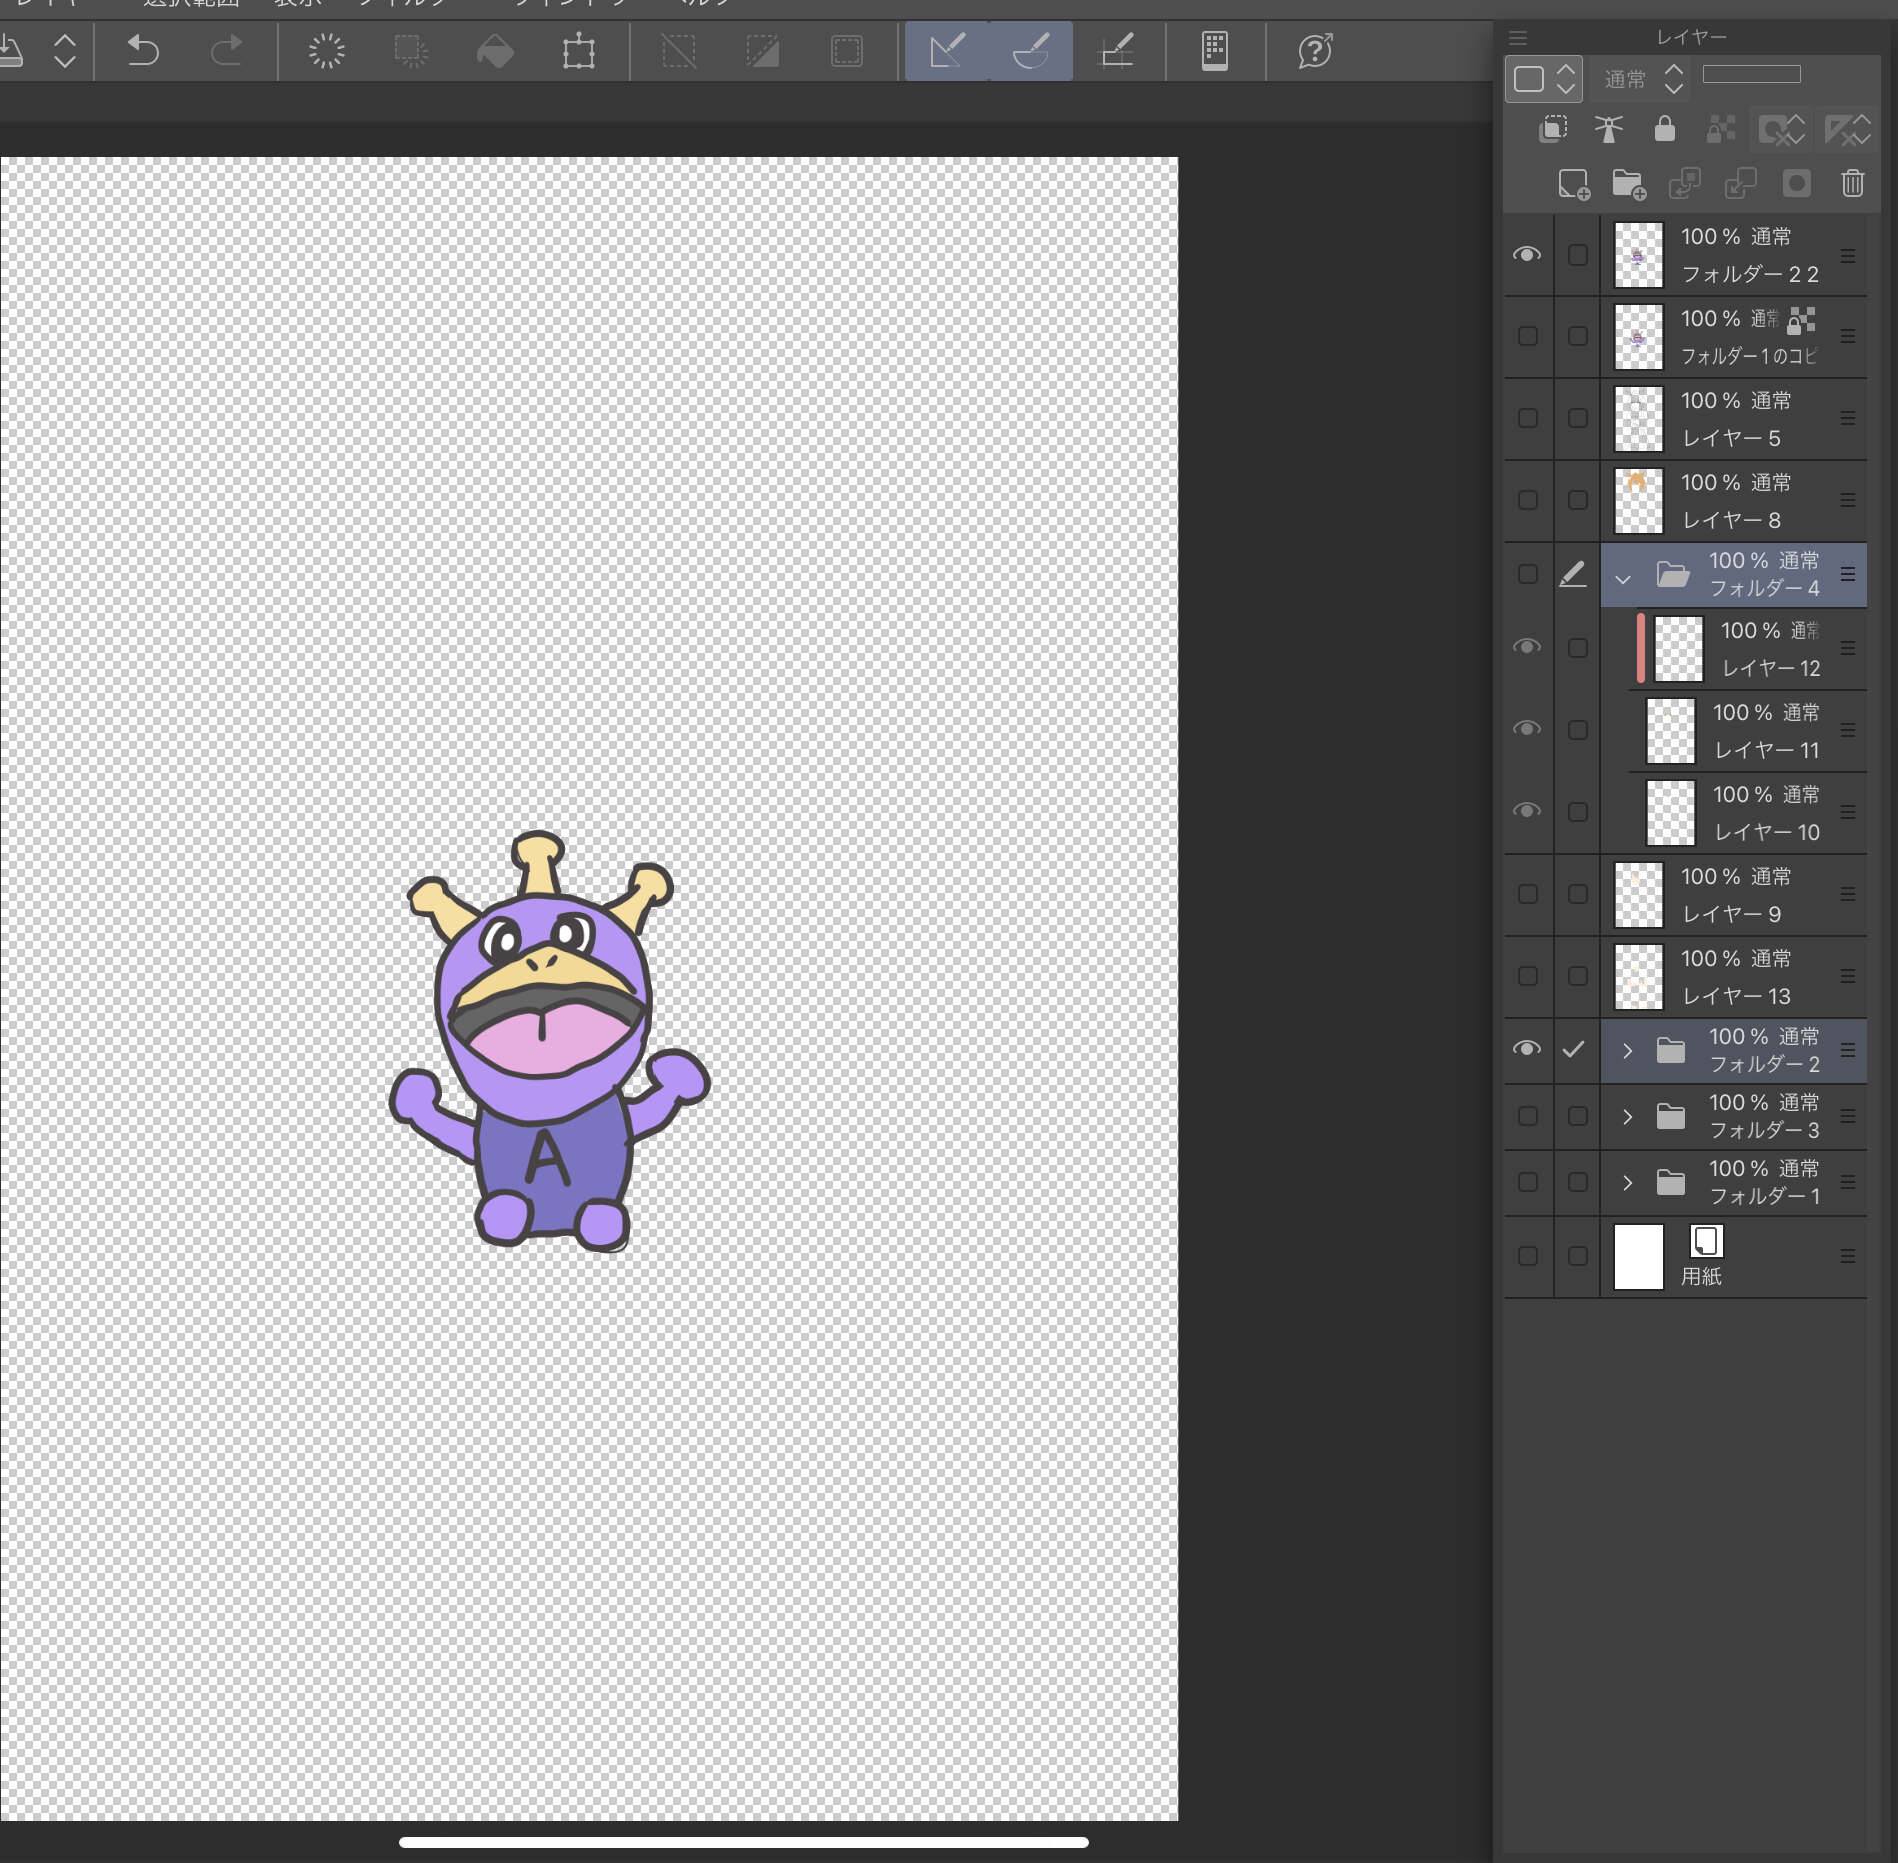The image size is (1898, 1863).
Task: Click the trash icon to delete layer
Action: pyautogui.click(x=1852, y=184)
